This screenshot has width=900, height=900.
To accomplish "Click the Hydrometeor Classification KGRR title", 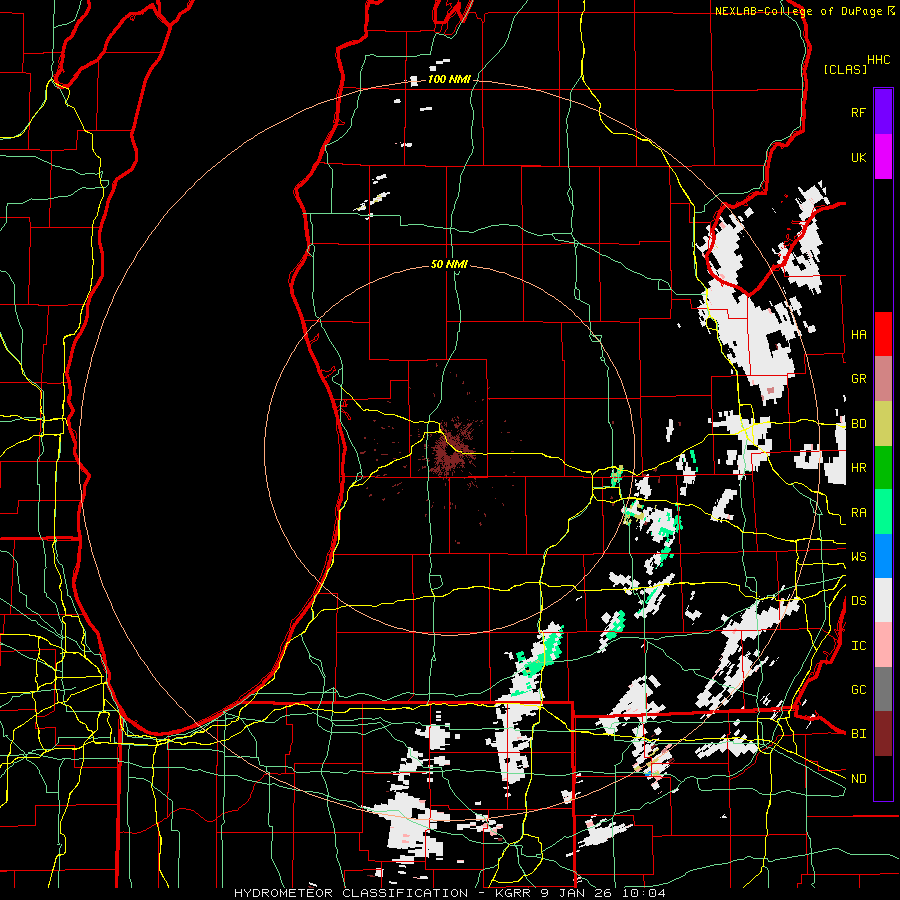I will (450, 893).
